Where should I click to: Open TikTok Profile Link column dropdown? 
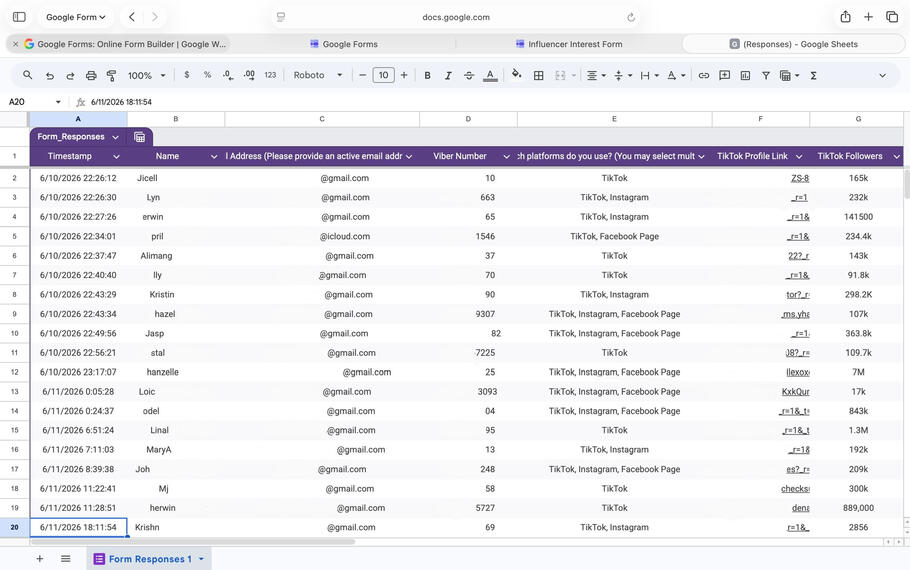799,156
